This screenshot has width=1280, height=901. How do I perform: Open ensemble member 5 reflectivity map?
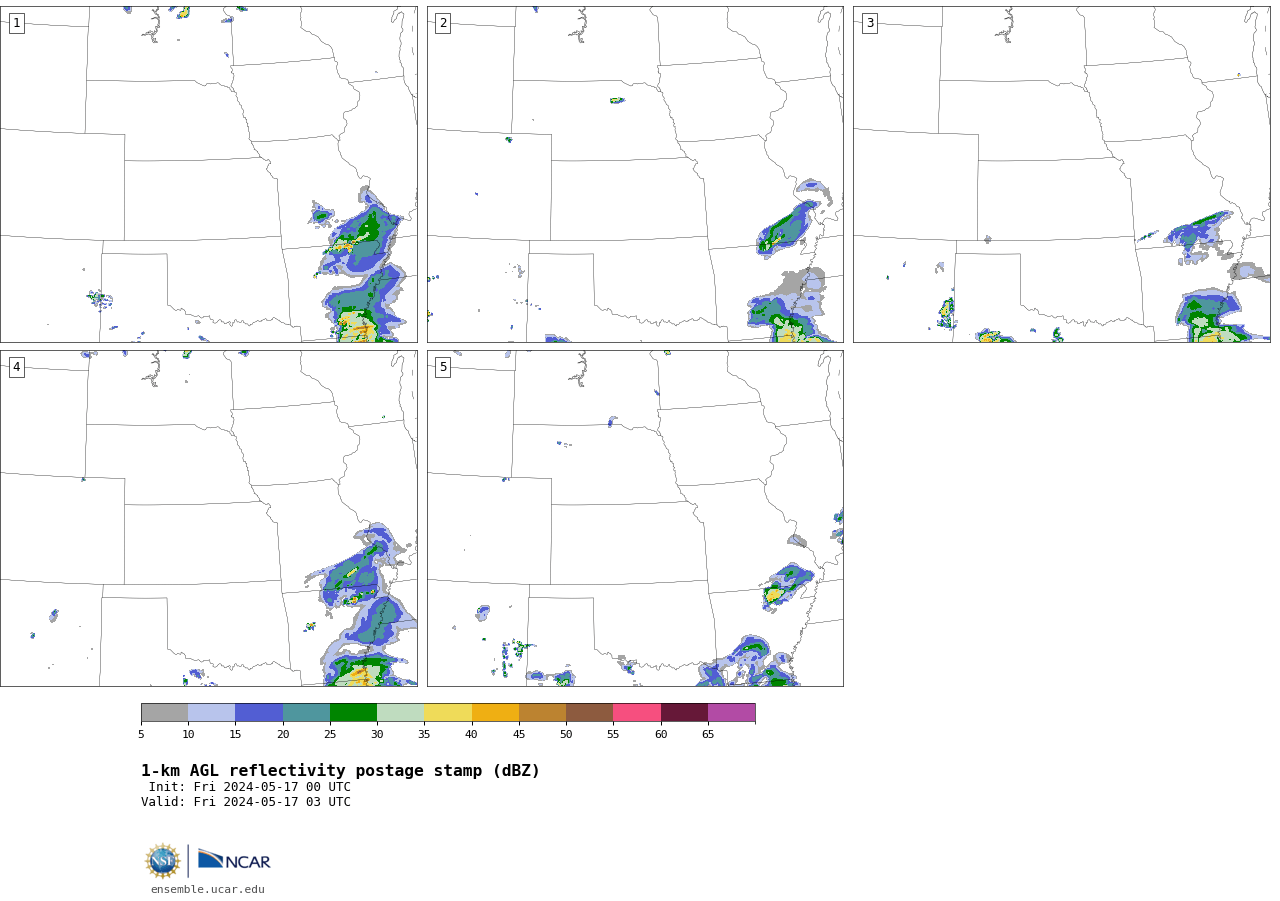(635, 518)
